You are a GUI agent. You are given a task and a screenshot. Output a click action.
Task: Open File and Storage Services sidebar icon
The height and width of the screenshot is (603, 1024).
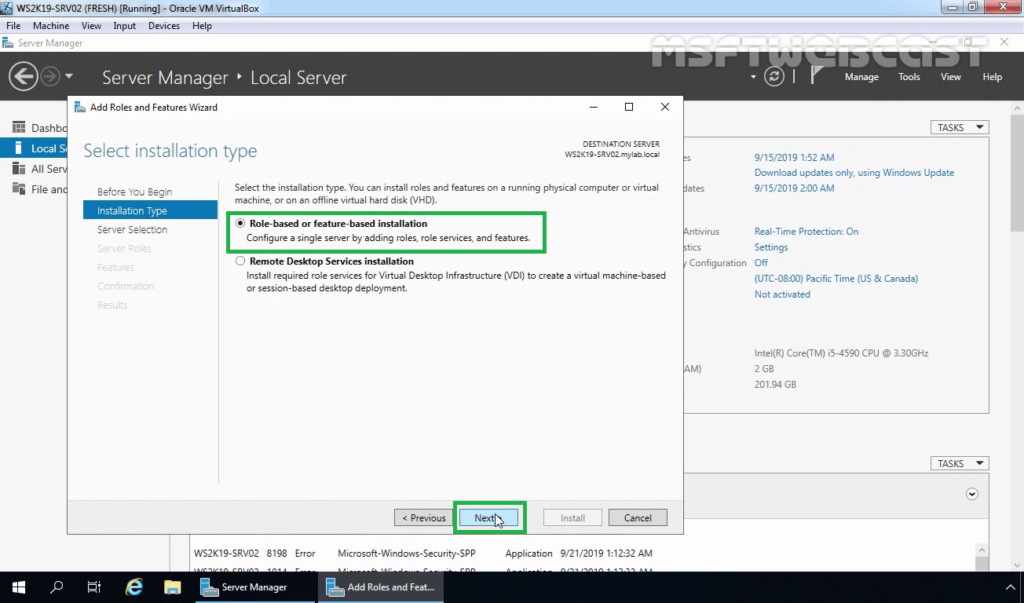point(18,189)
